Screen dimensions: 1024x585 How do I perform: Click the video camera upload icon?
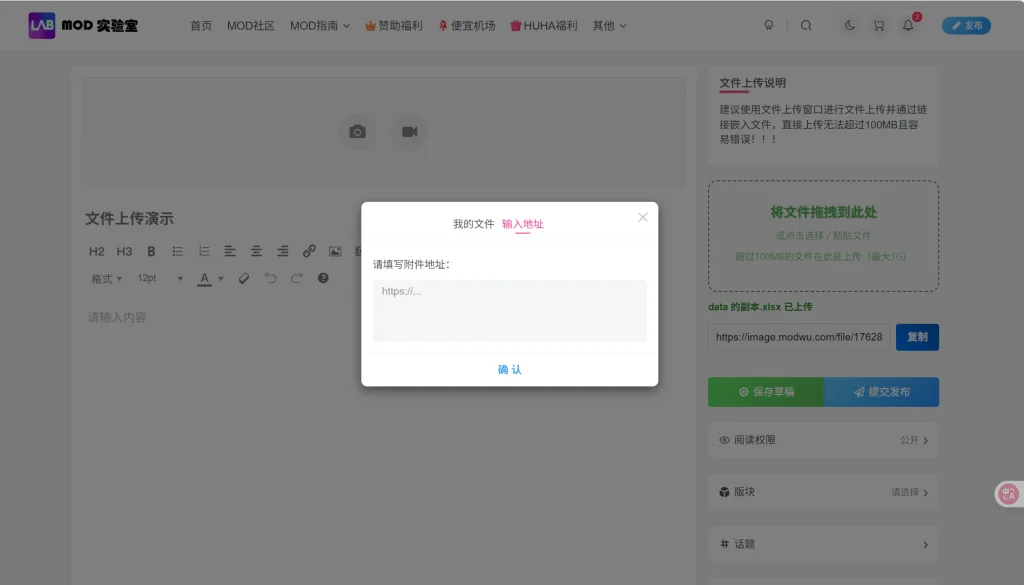coord(409,132)
